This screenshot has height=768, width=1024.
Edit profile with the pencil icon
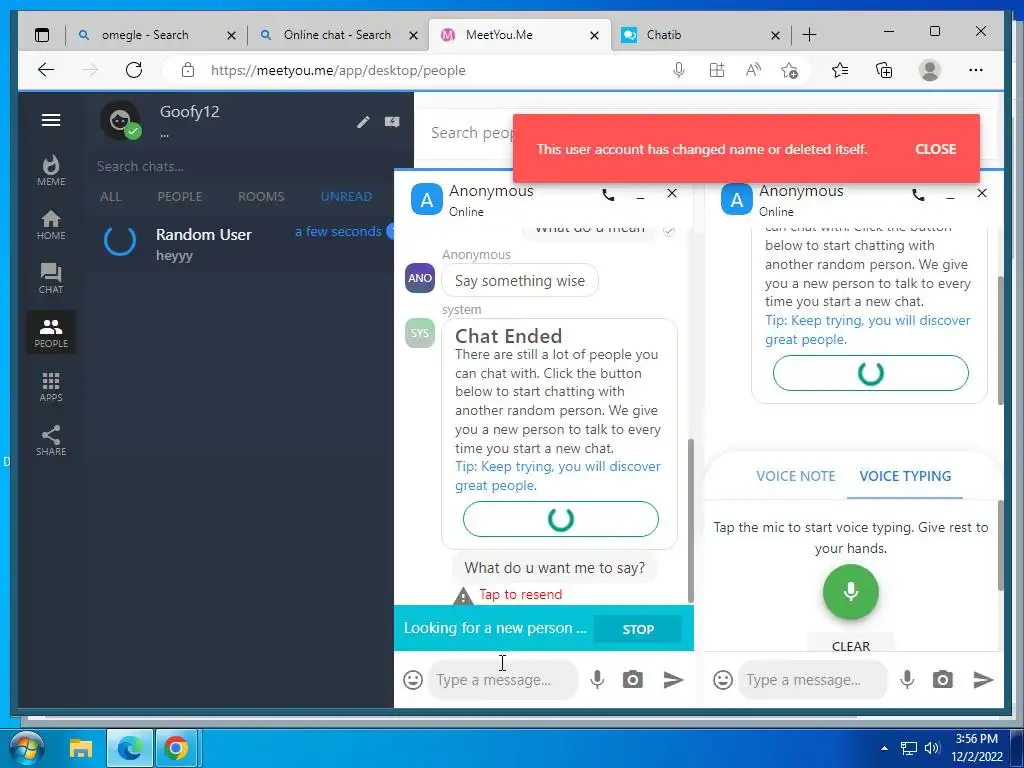tap(363, 122)
